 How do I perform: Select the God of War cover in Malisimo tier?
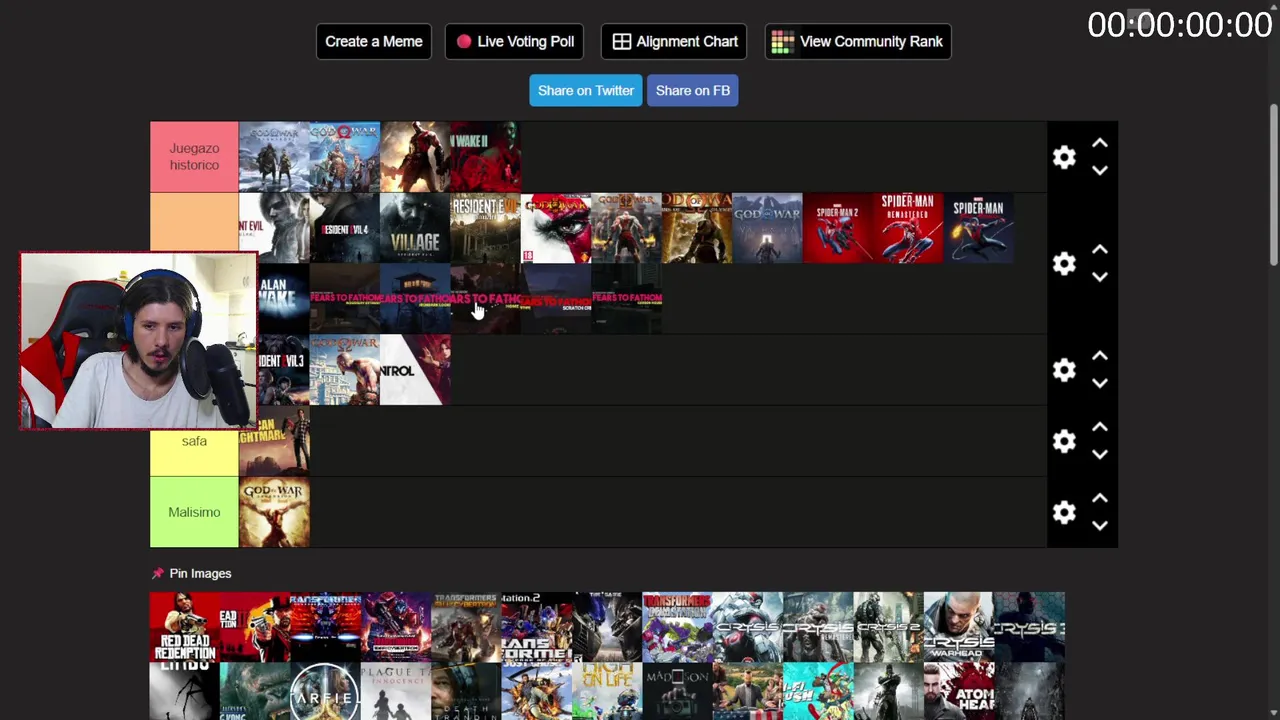tap(274, 512)
